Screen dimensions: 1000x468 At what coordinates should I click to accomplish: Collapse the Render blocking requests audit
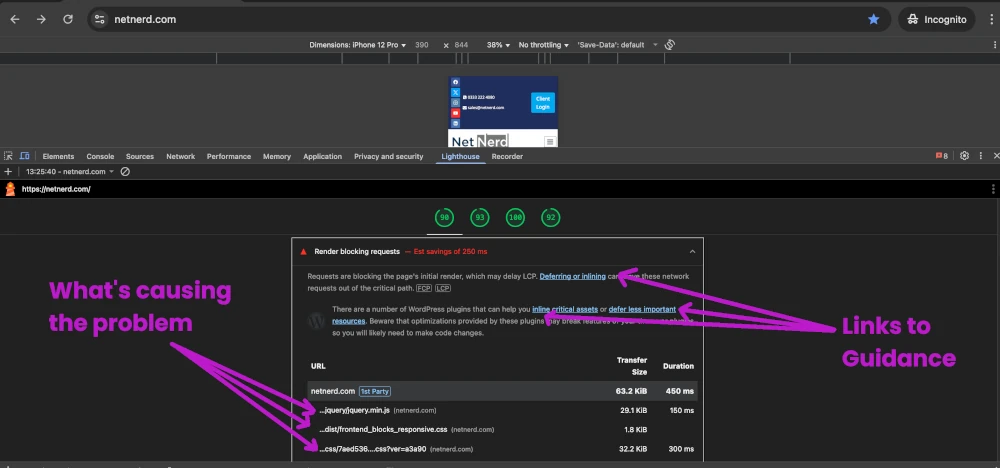(692, 252)
